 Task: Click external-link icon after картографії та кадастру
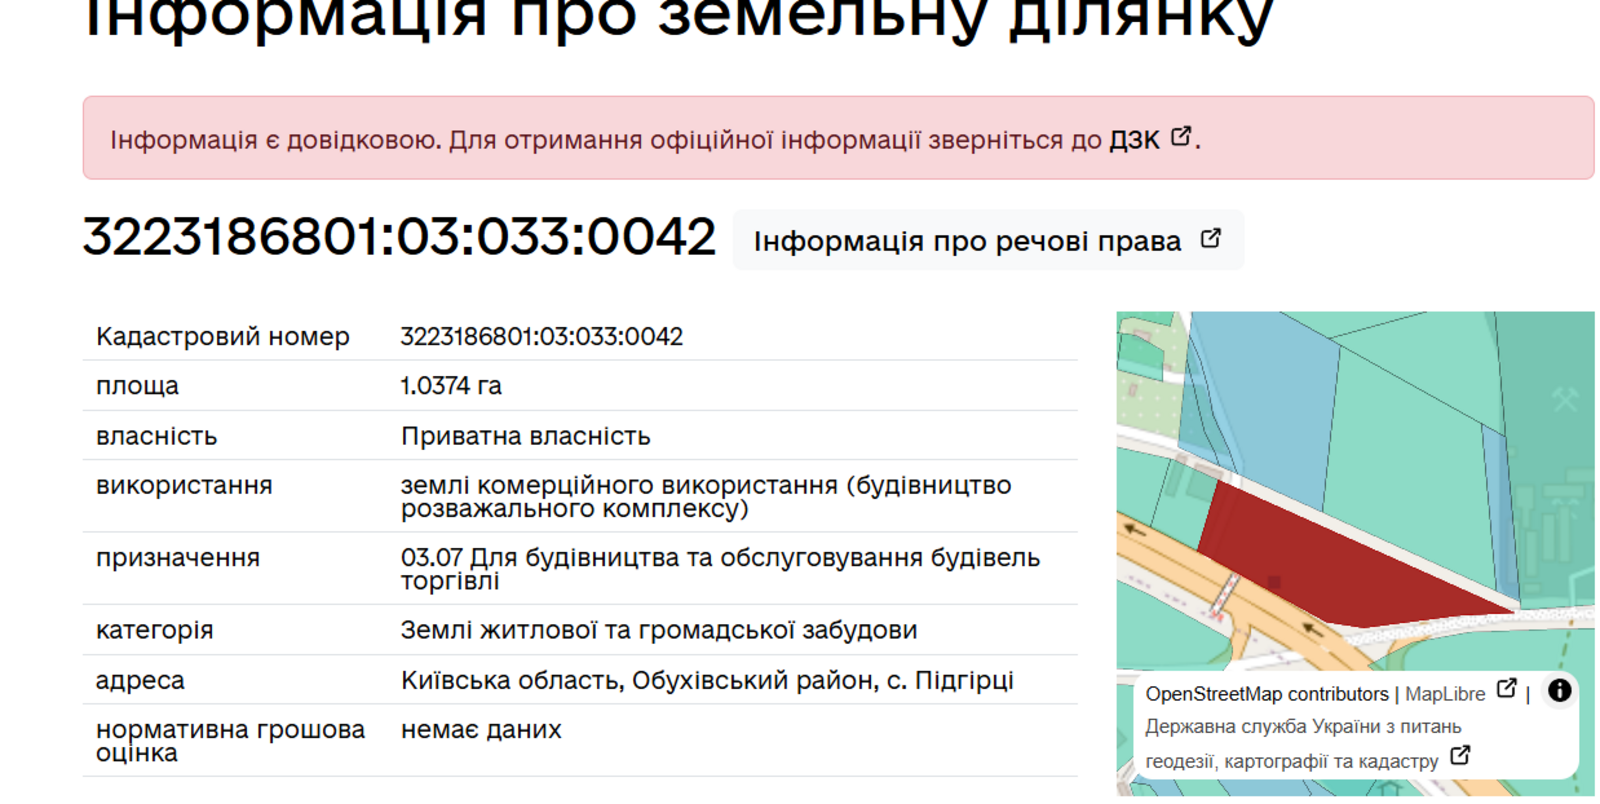click(x=1460, y=756)
